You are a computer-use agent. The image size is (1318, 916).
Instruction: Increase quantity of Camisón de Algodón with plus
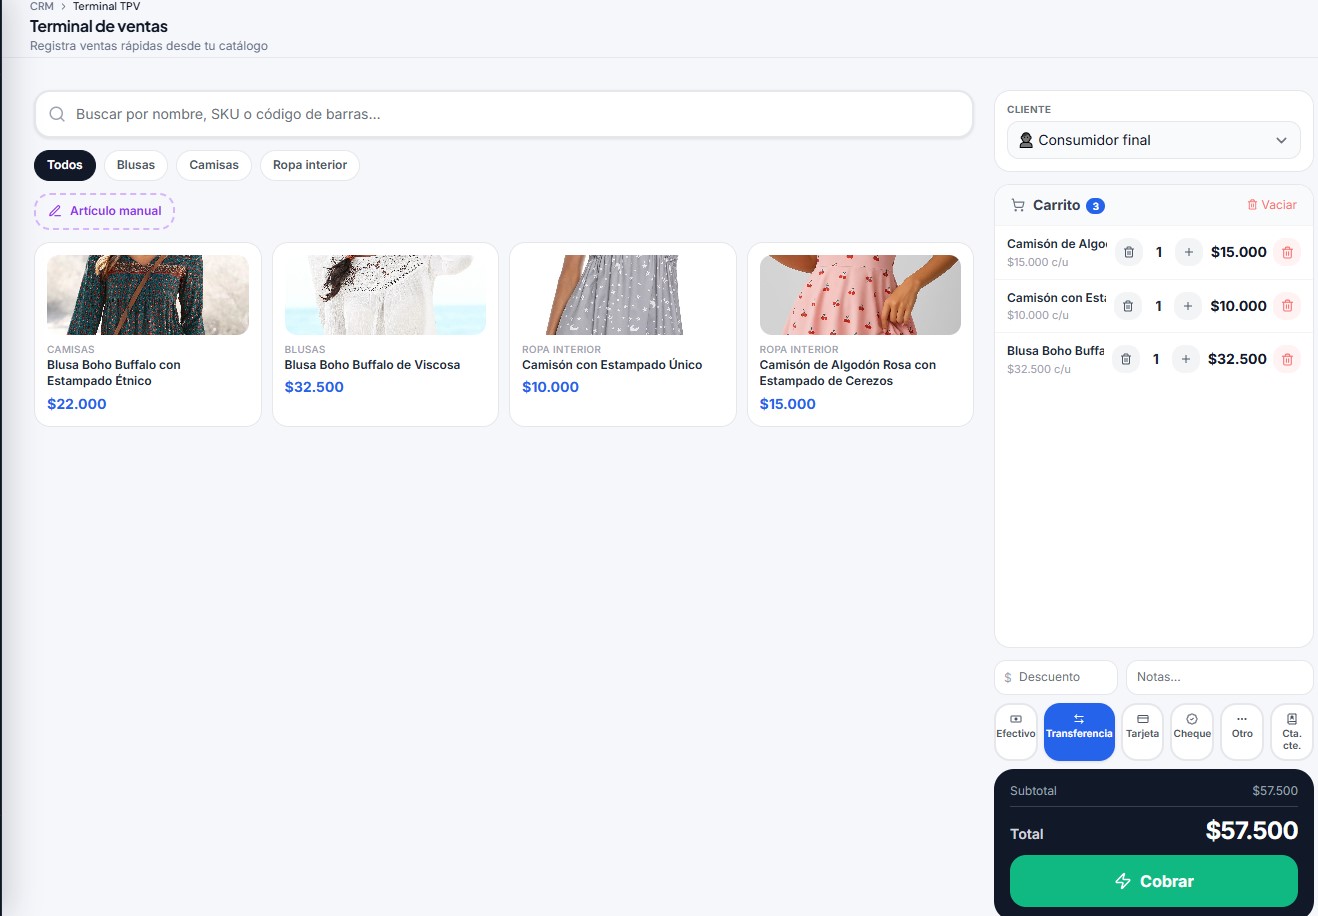pyautogui.click(x=1188, y=252)
